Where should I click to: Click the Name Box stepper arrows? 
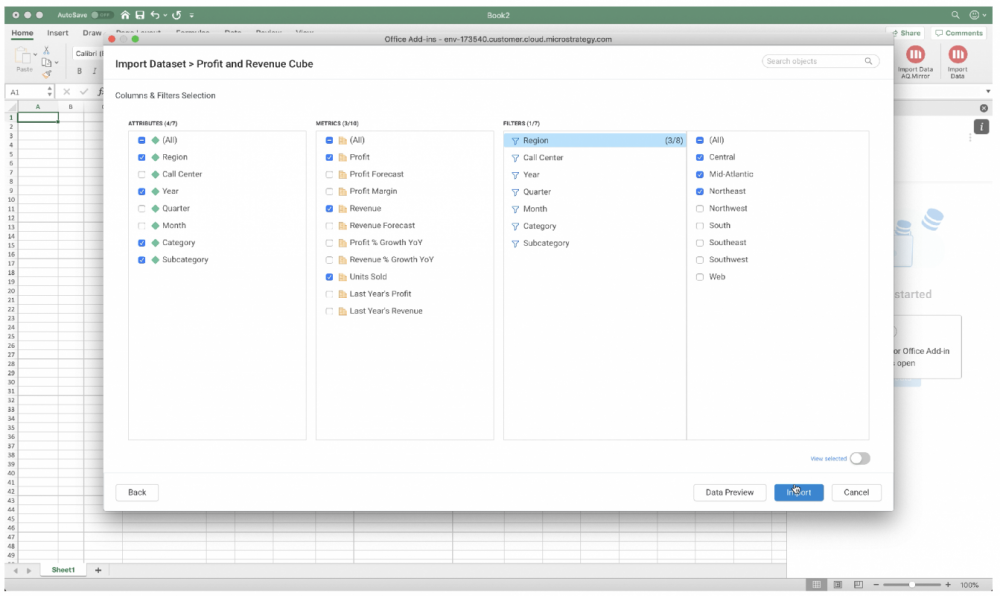pyautogui.click(x=50, y=92)
